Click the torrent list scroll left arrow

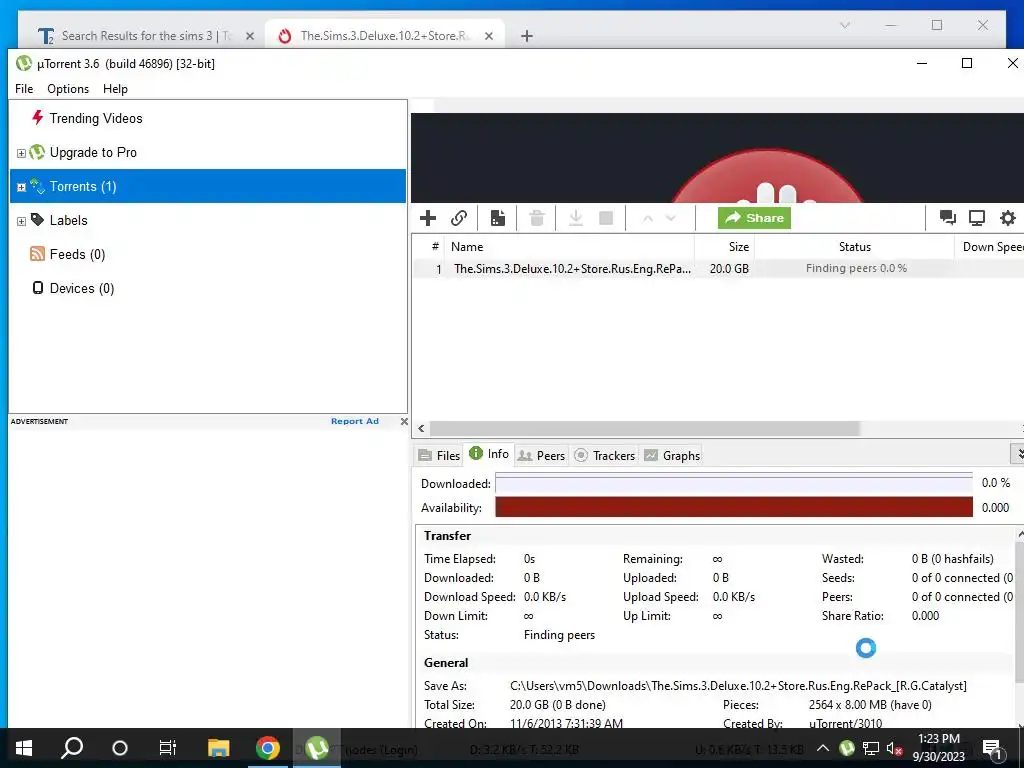click(x=421, y=428)
